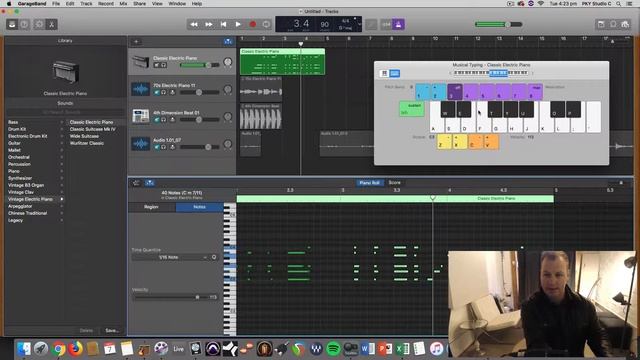Select the 4th Dimension Beat 01 track icon
The width and height of the screenshot is (640, 360).
click(x=140, y=116)
